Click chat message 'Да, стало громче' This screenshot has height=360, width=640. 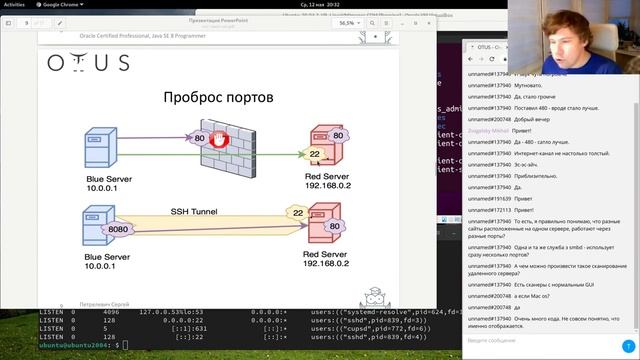(535, 97)
